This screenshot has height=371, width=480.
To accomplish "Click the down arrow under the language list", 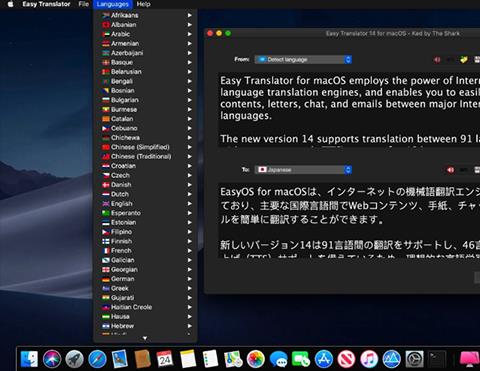I will (x=145, y=338).
